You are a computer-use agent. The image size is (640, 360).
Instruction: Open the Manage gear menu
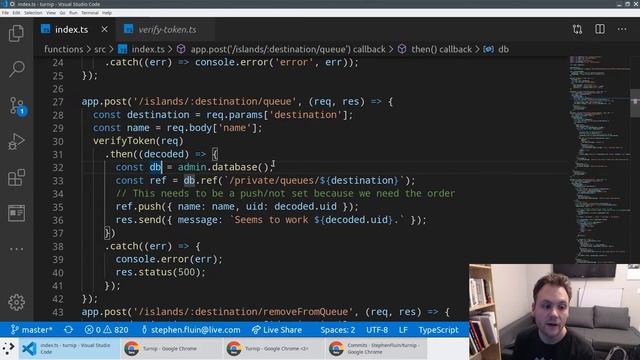coord(16,302)
